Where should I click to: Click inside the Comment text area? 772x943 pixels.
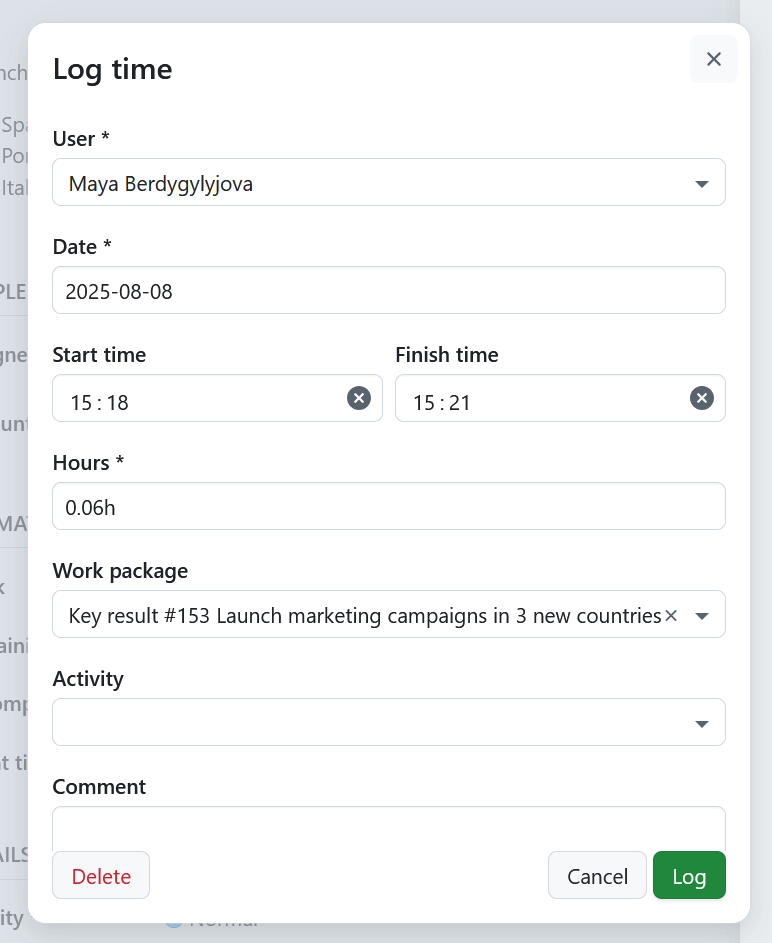pos(389,825)
